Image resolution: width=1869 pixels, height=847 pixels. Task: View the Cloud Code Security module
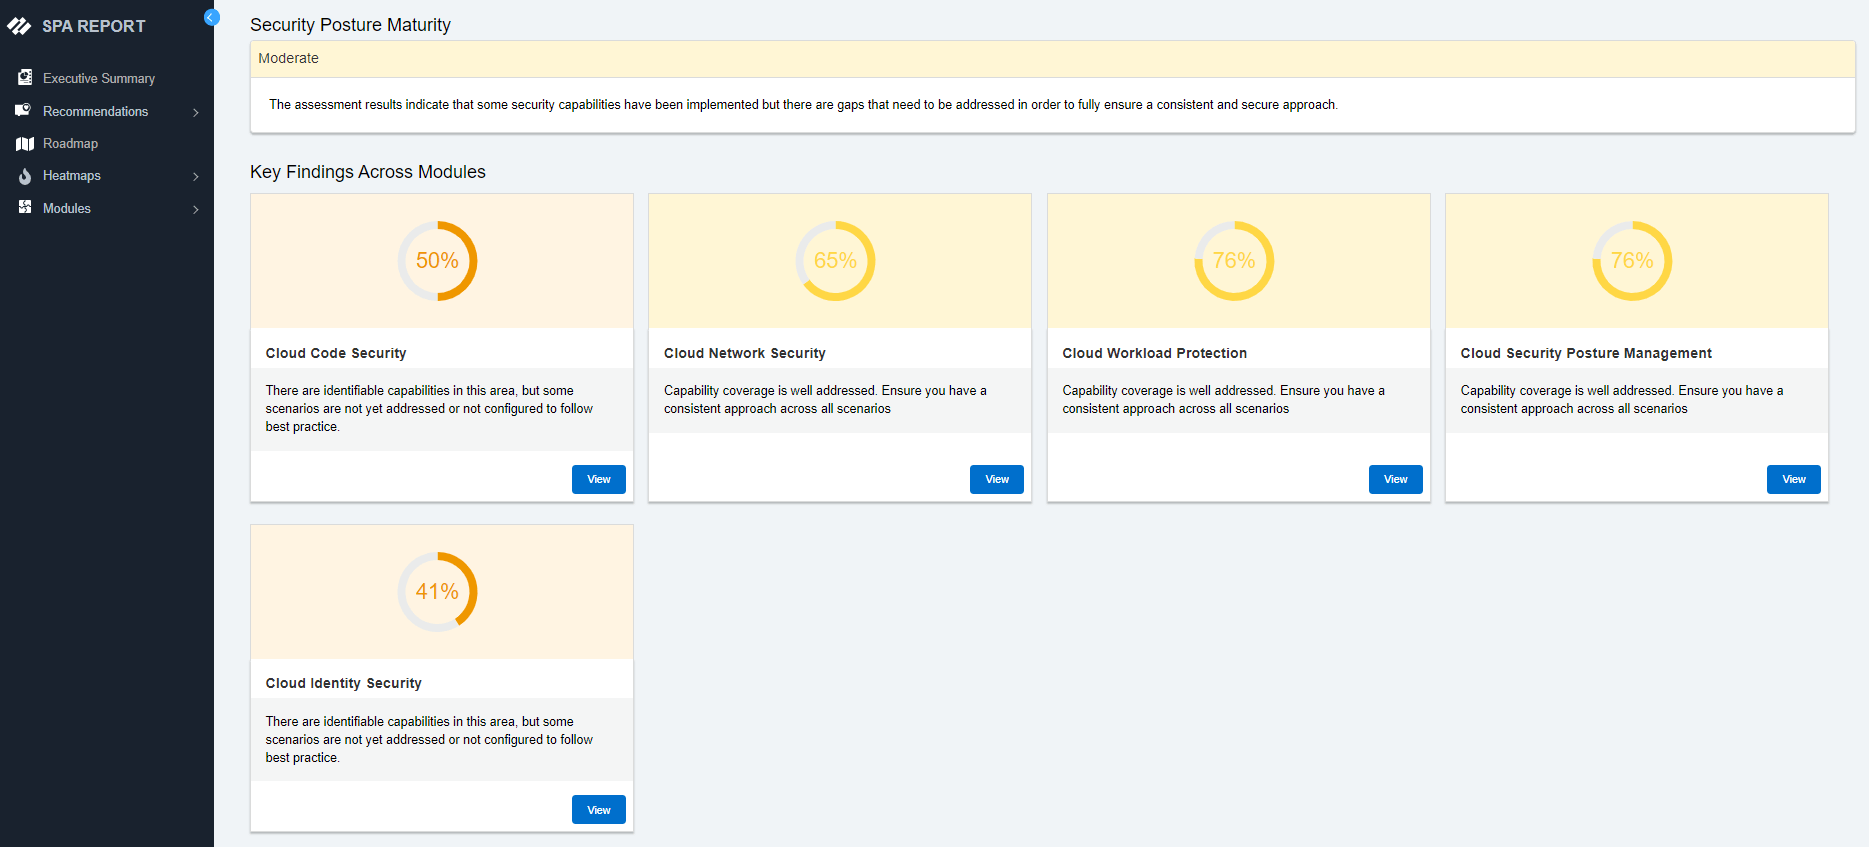click(598, 479)
